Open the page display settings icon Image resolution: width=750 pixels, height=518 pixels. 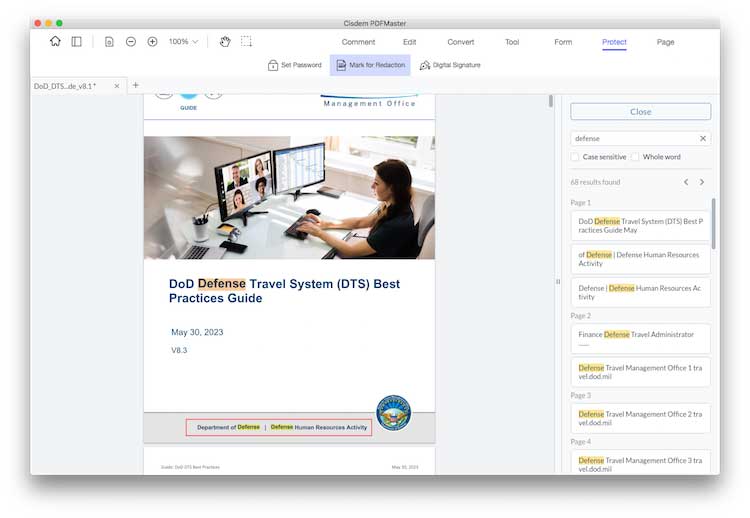tap(109, 42)
